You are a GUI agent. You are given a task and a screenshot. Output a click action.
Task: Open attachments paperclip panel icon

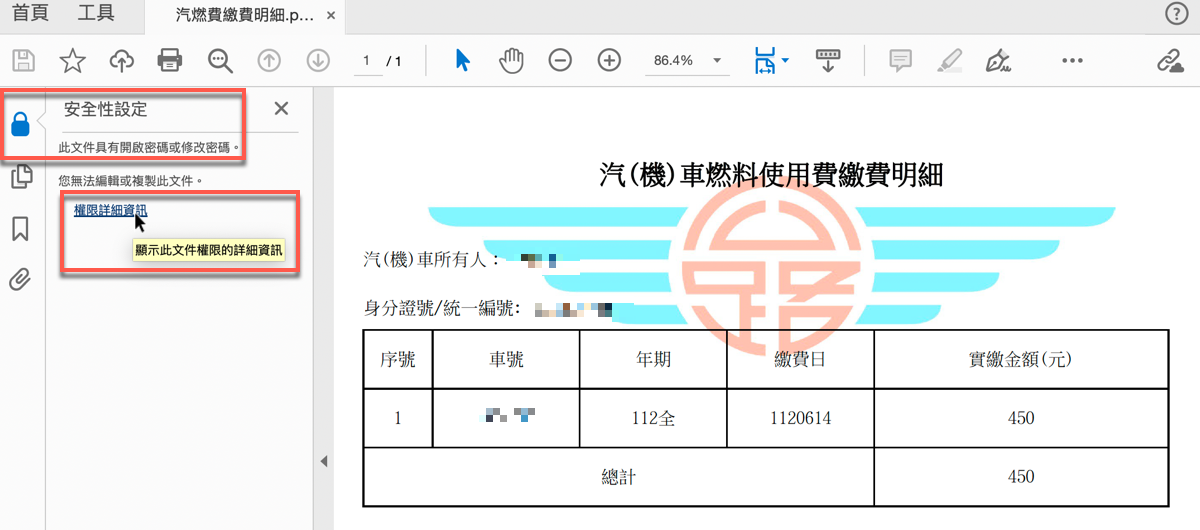click(x=20, y=279)
